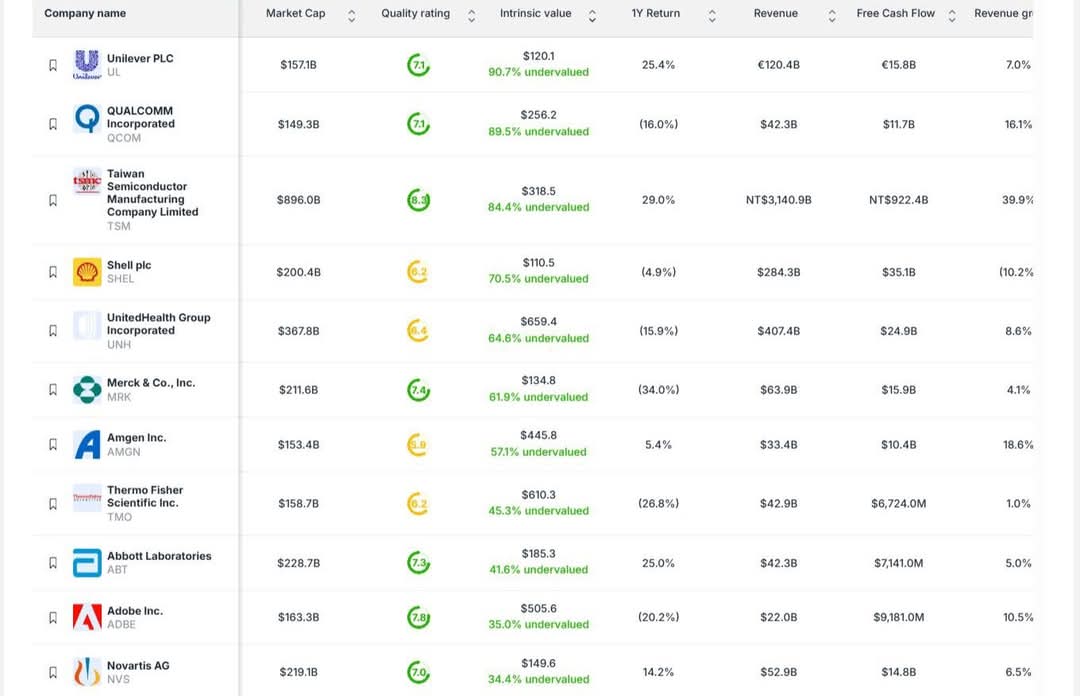This screenshot has width=1080, height=696.
Task: Click Novartis's 7.0 quality rating badge
Action: point(418,672)
